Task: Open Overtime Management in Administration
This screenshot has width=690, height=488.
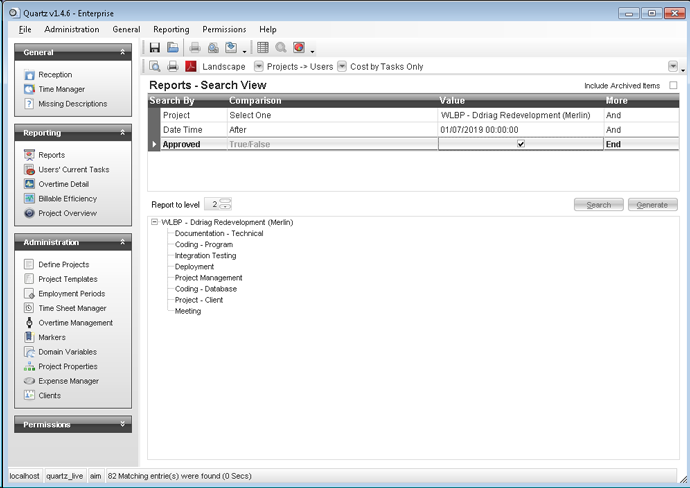Action: tap(75, 323)
